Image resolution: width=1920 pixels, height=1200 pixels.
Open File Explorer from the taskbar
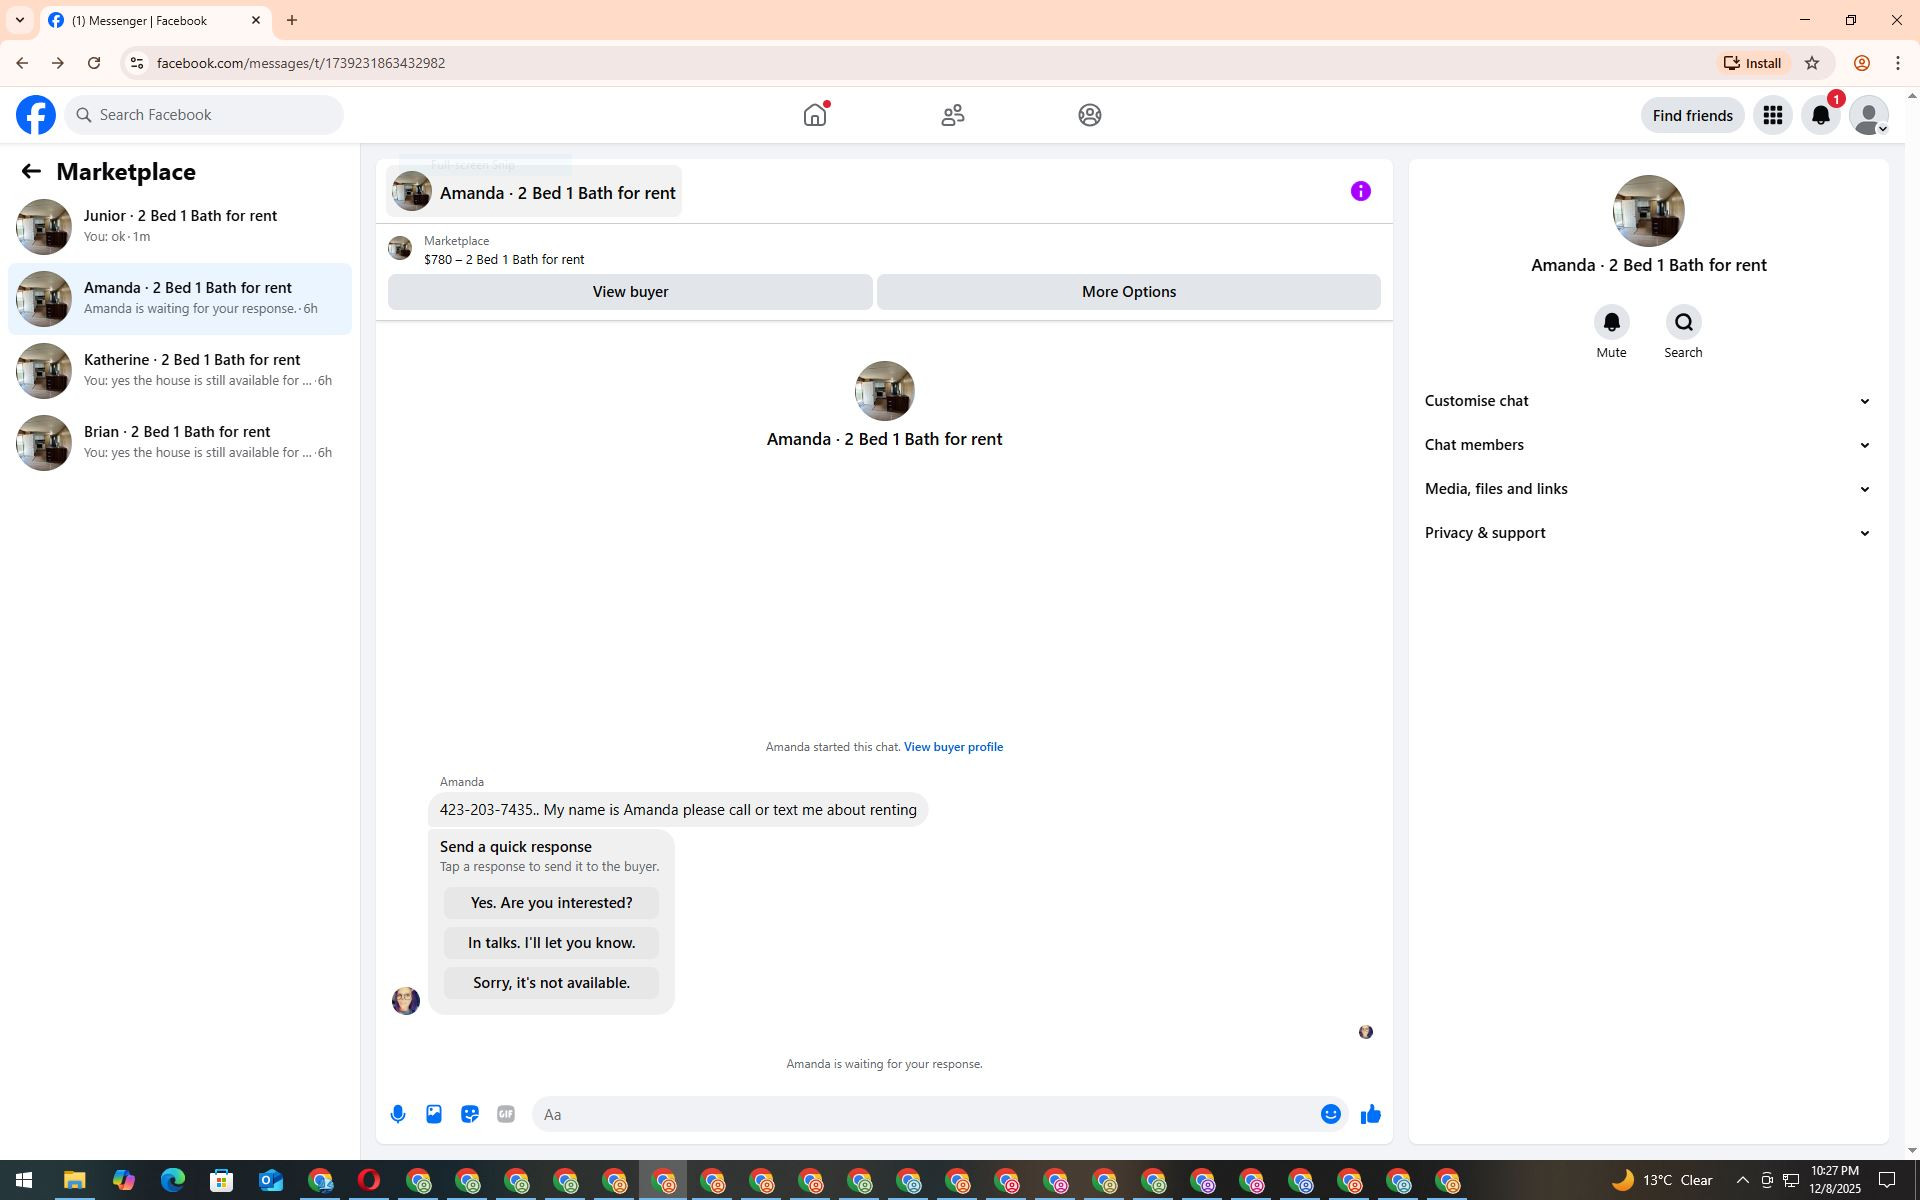pos(75,1181)
